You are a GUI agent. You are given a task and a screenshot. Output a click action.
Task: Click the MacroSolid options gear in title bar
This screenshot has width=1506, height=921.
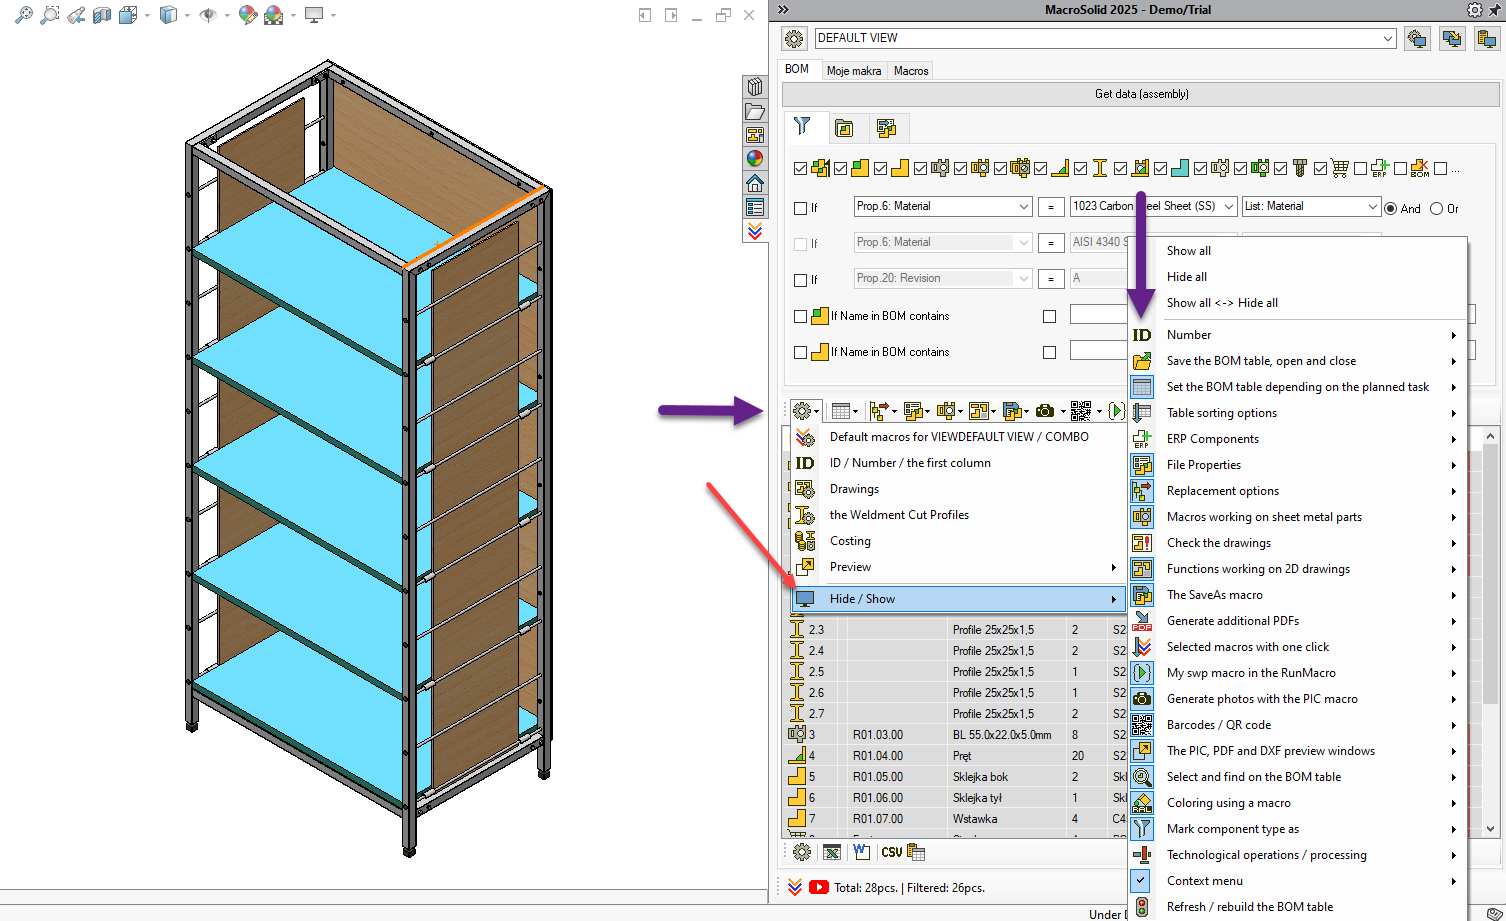coord(1475,9)
